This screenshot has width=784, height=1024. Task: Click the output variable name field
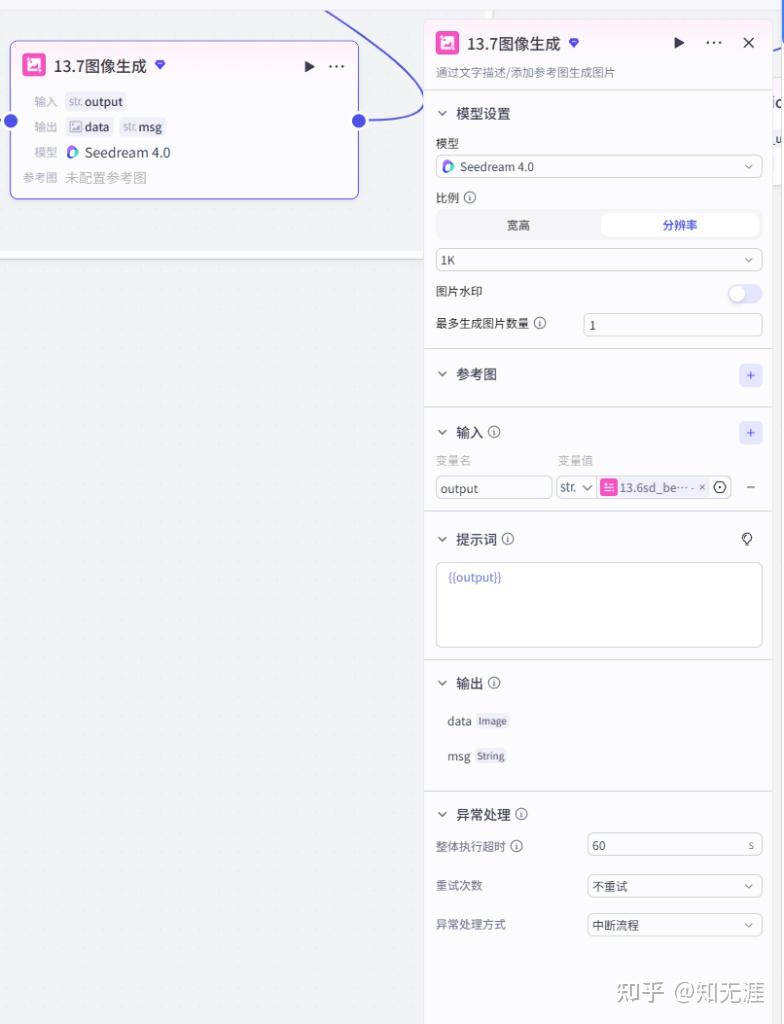coord(493,488)
